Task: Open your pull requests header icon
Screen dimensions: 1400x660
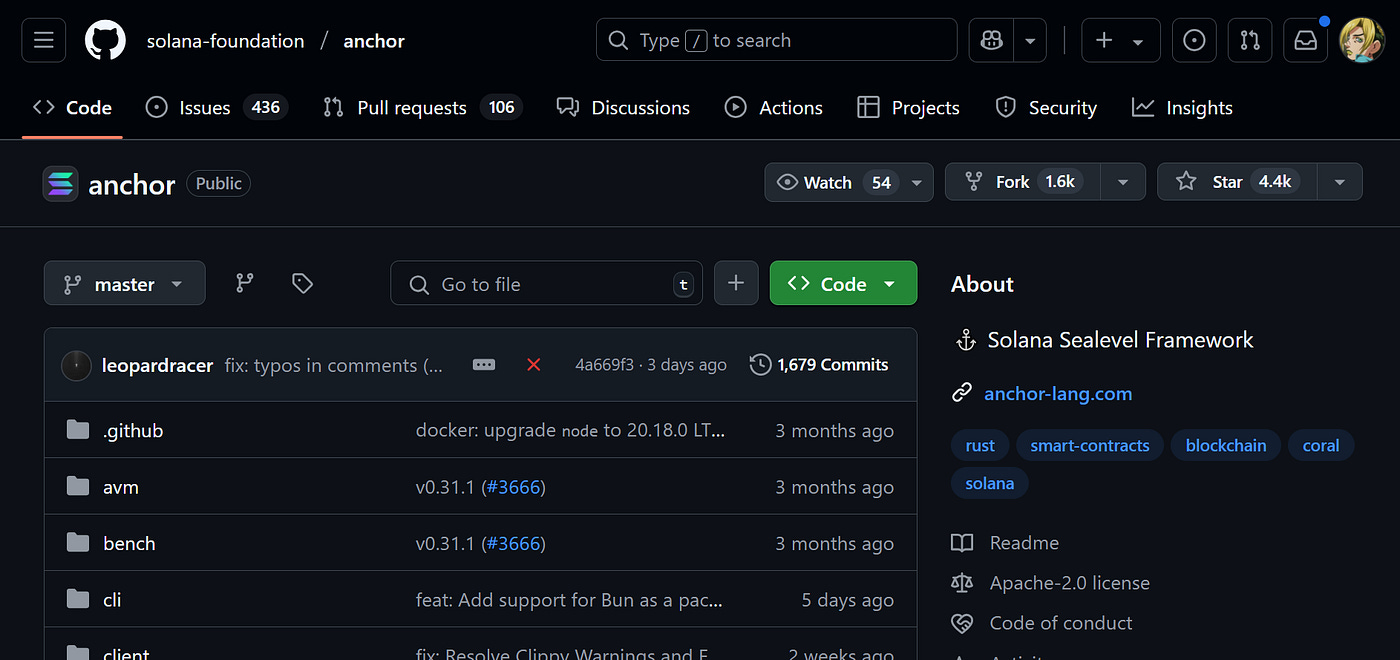Action: click(x=1250, y=41)
